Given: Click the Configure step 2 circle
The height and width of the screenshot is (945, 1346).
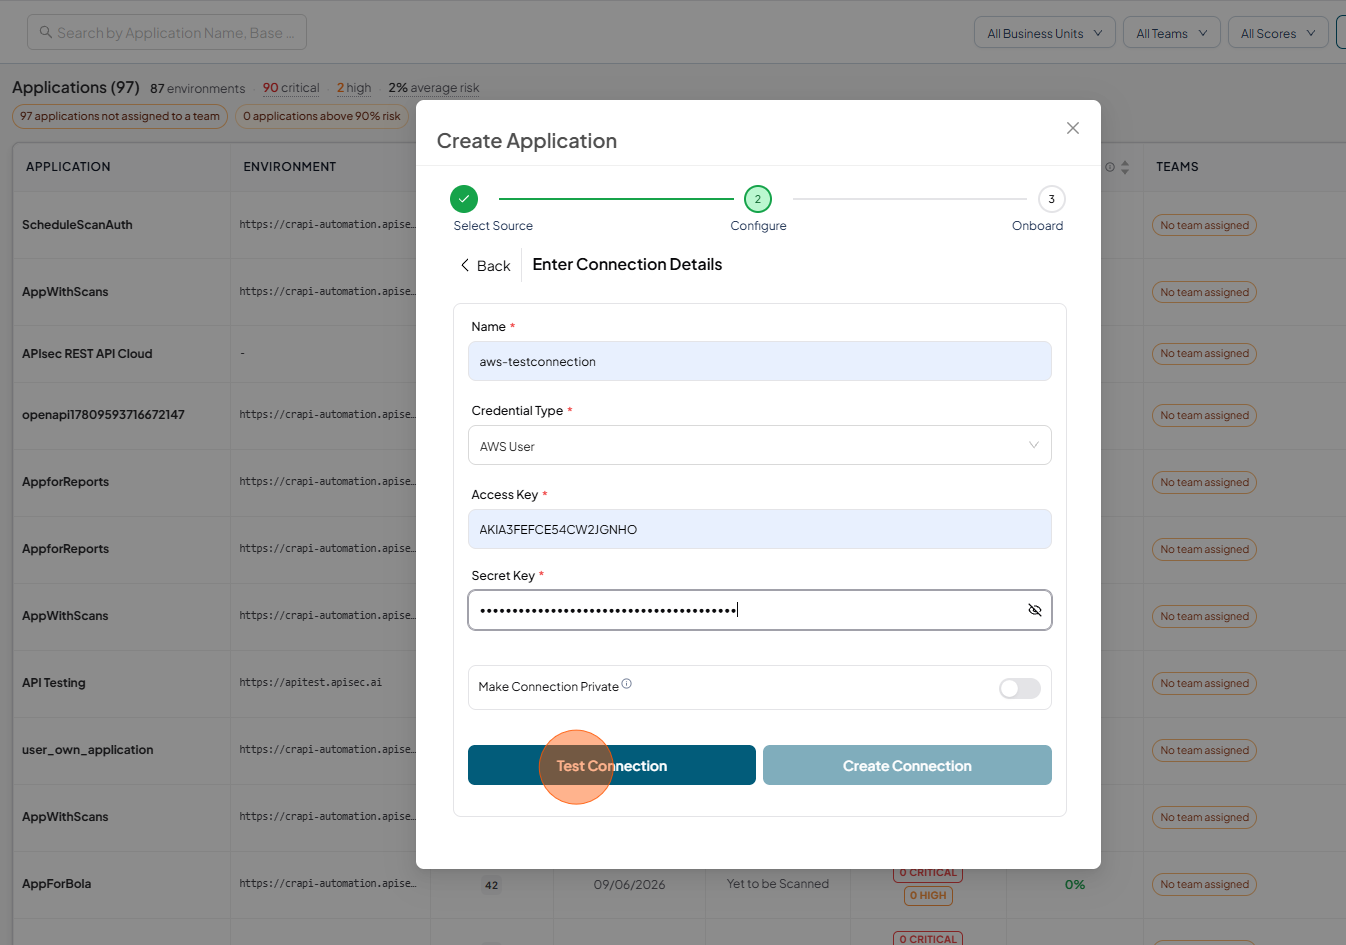Looking at the screenshot, I should pyautogui.click(x=758, y=199).
